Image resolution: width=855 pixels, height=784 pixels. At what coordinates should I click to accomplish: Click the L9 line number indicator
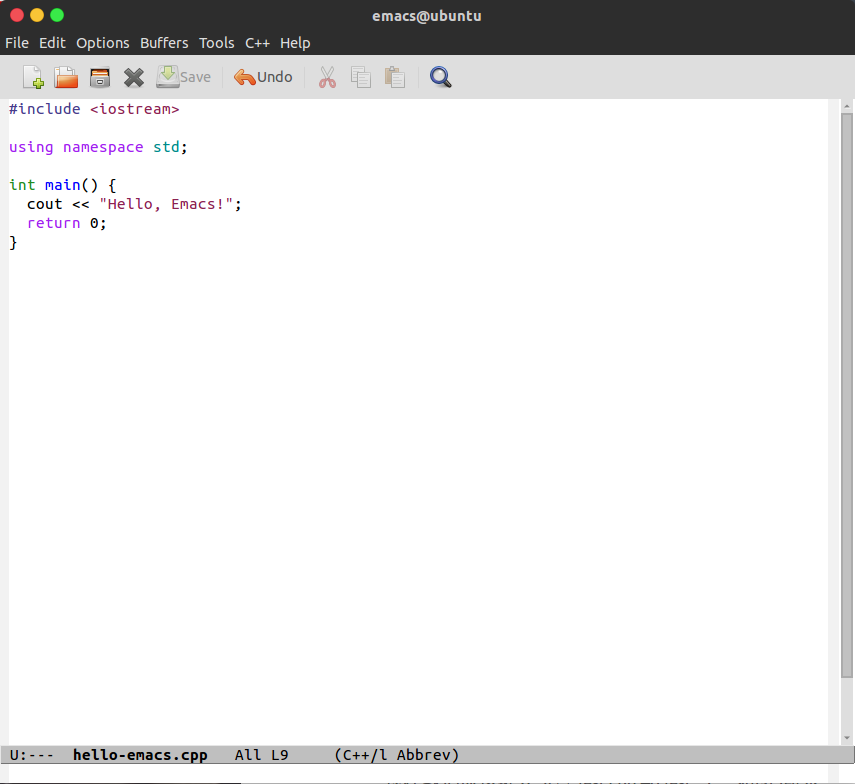click(280, 755)
